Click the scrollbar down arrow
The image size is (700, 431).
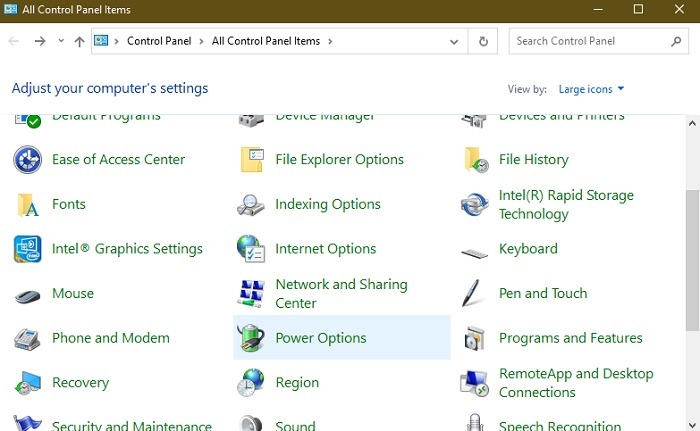pos(692,425)
